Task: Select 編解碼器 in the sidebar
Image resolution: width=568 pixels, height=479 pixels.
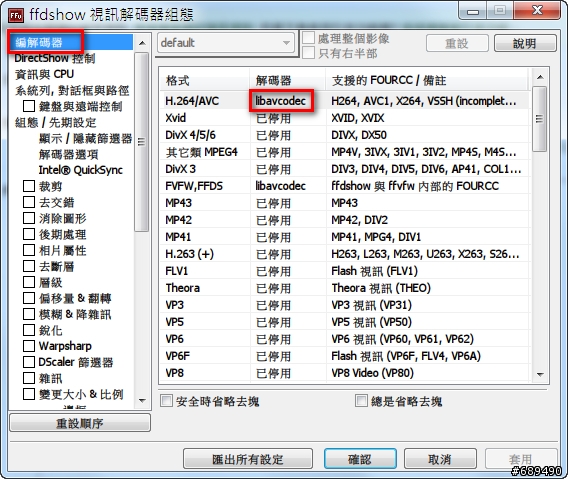Action: (39, 42)
